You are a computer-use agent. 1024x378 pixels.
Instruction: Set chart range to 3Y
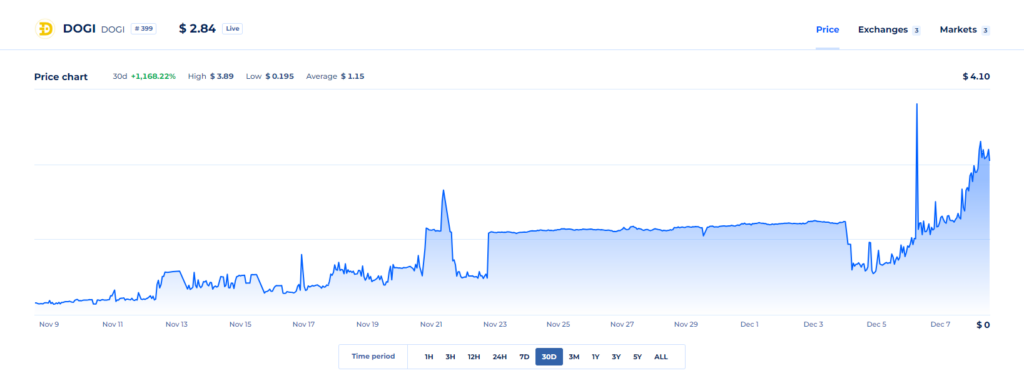click(616, 356)
